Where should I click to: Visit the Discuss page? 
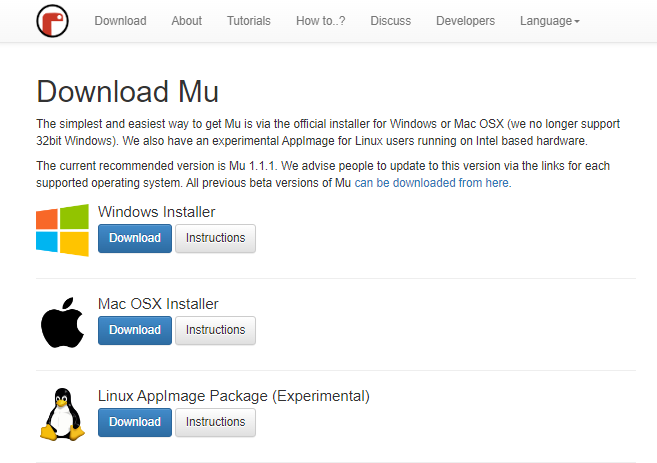click(390, 21)
